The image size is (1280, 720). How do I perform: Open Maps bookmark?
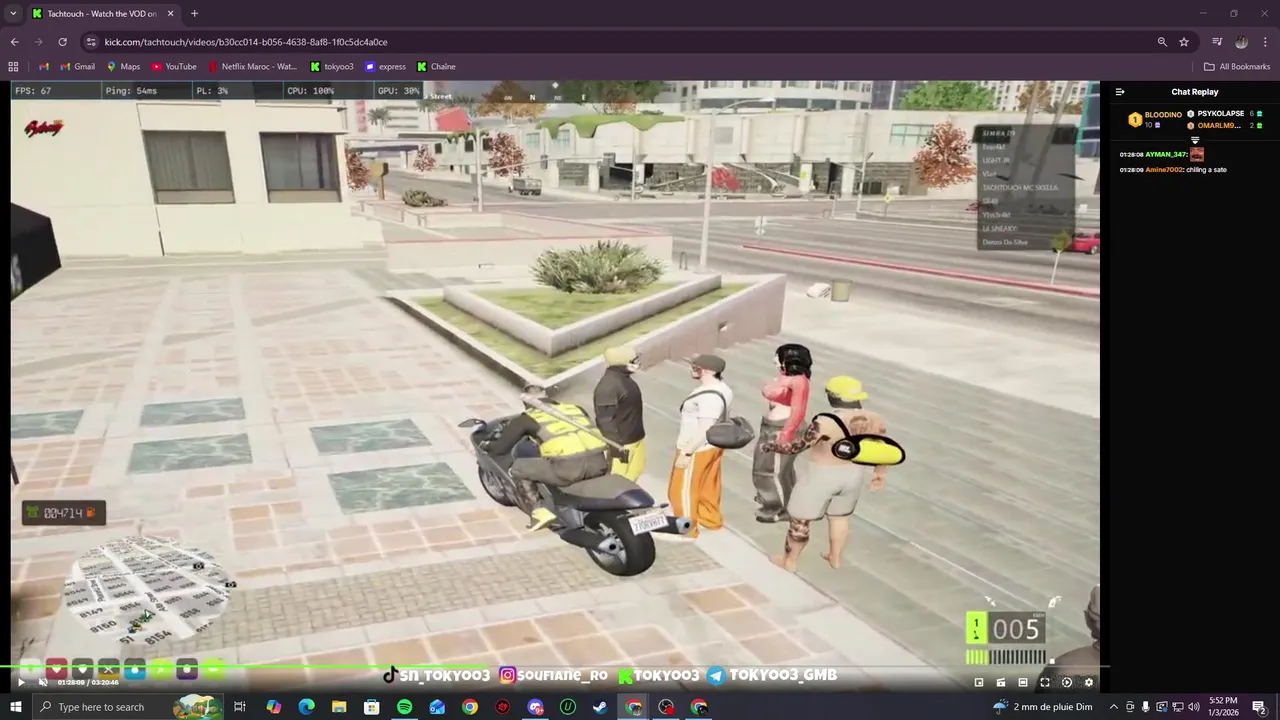[x=124, y=67]
